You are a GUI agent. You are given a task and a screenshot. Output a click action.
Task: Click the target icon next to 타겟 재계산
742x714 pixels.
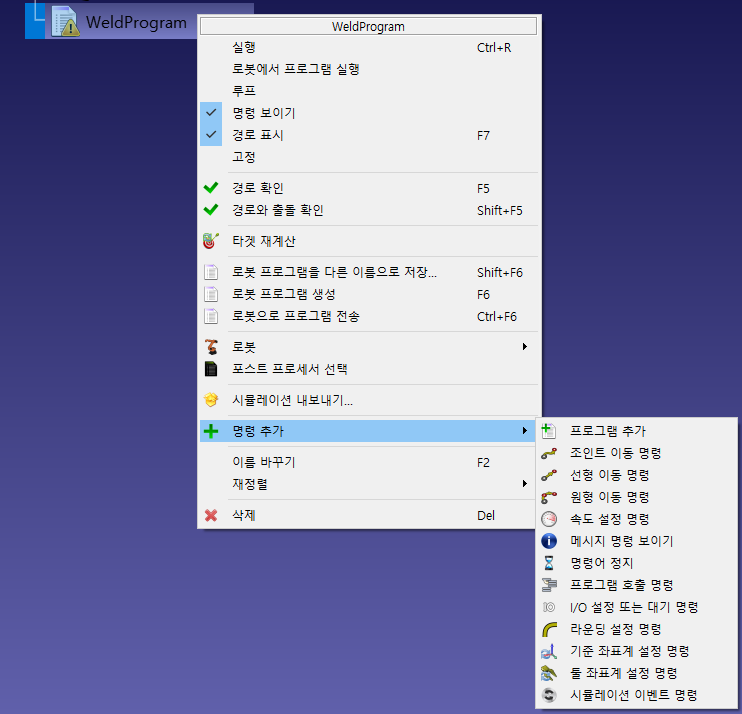point(211,241)
